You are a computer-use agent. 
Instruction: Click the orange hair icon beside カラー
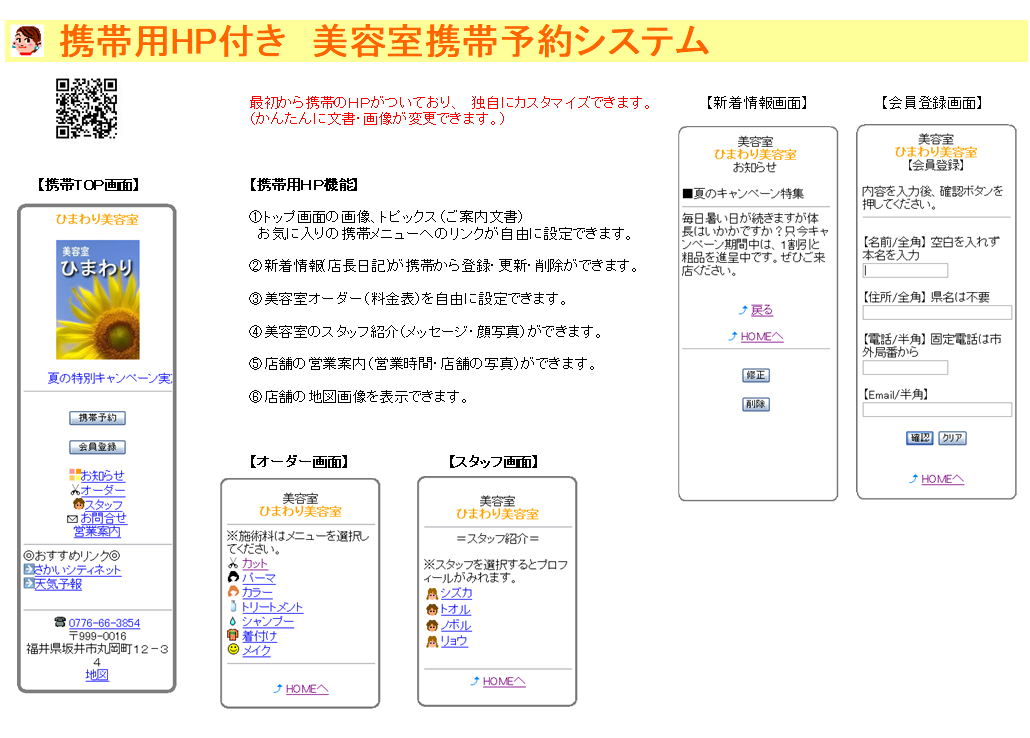click(233, 592)
